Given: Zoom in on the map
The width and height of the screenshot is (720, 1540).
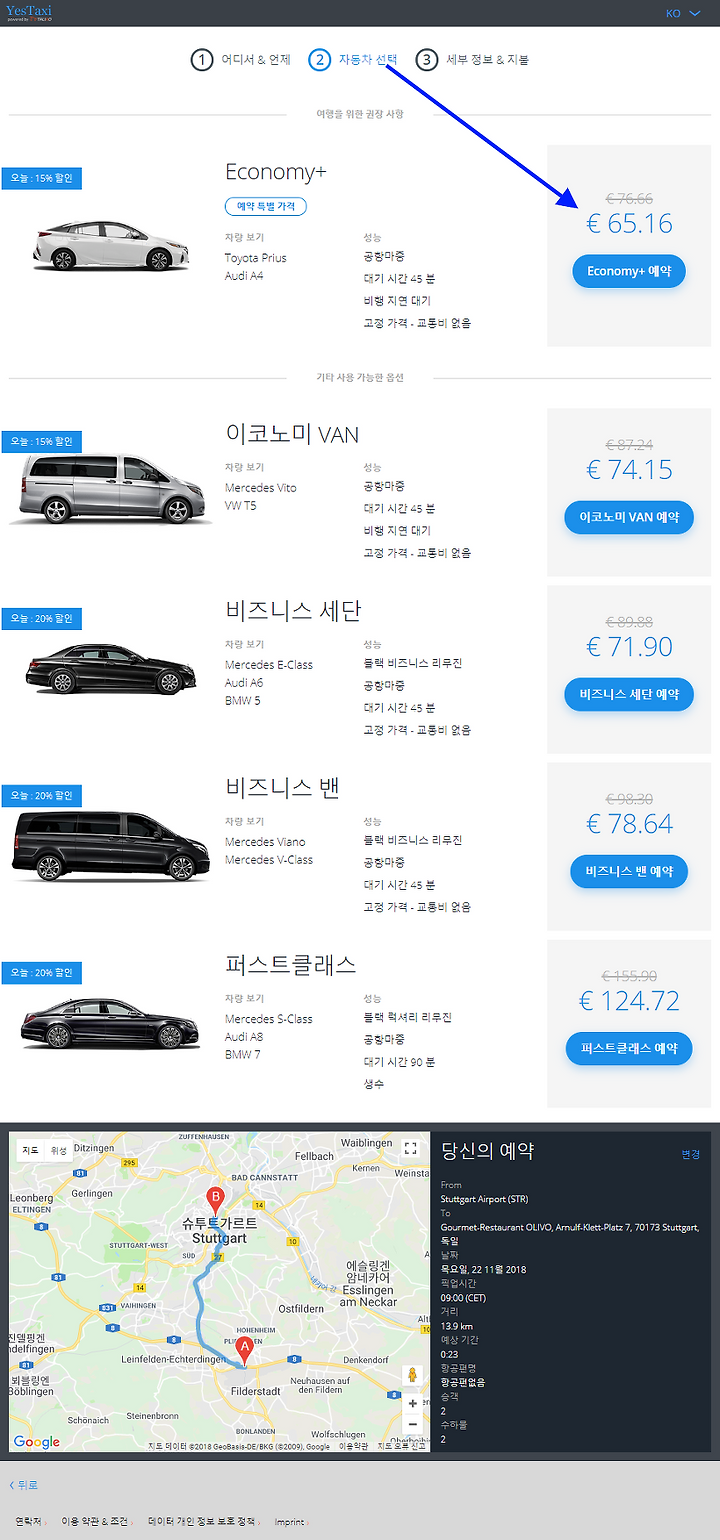Looking at the screenshot, I should tap(413, 1404).
